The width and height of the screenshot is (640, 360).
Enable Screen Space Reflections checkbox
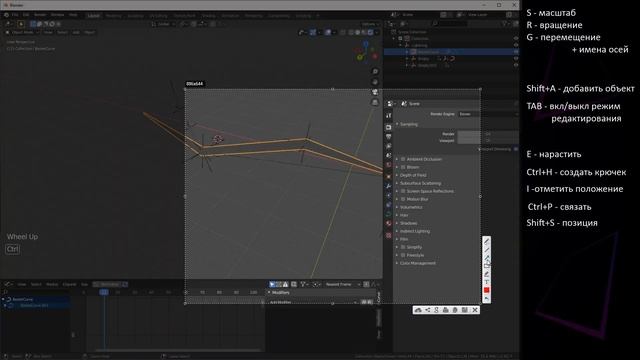coord(403,191)
